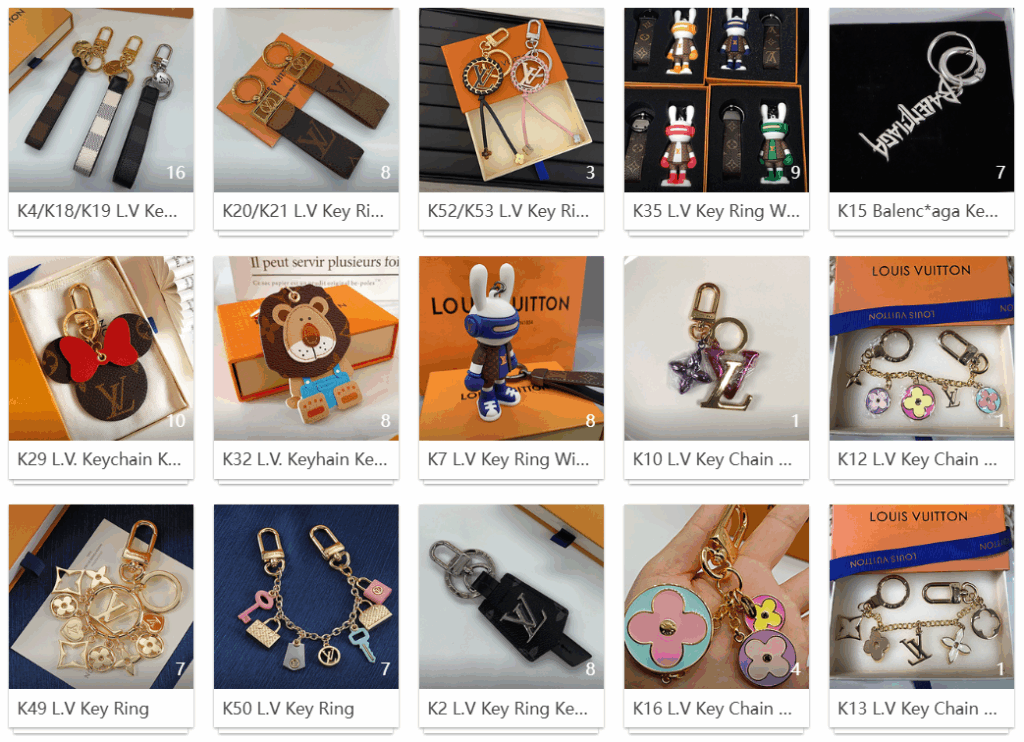Click the 'K50 L.V Key Ring' title link
This screenshot has width=1024, height=742.
click(x=288, y=709)
